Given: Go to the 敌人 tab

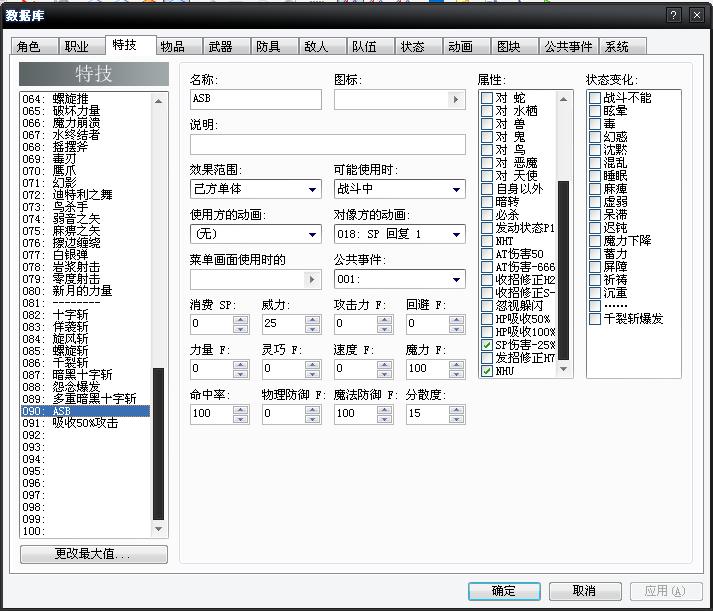Looking at the screenshot, I should pos(323,46).
